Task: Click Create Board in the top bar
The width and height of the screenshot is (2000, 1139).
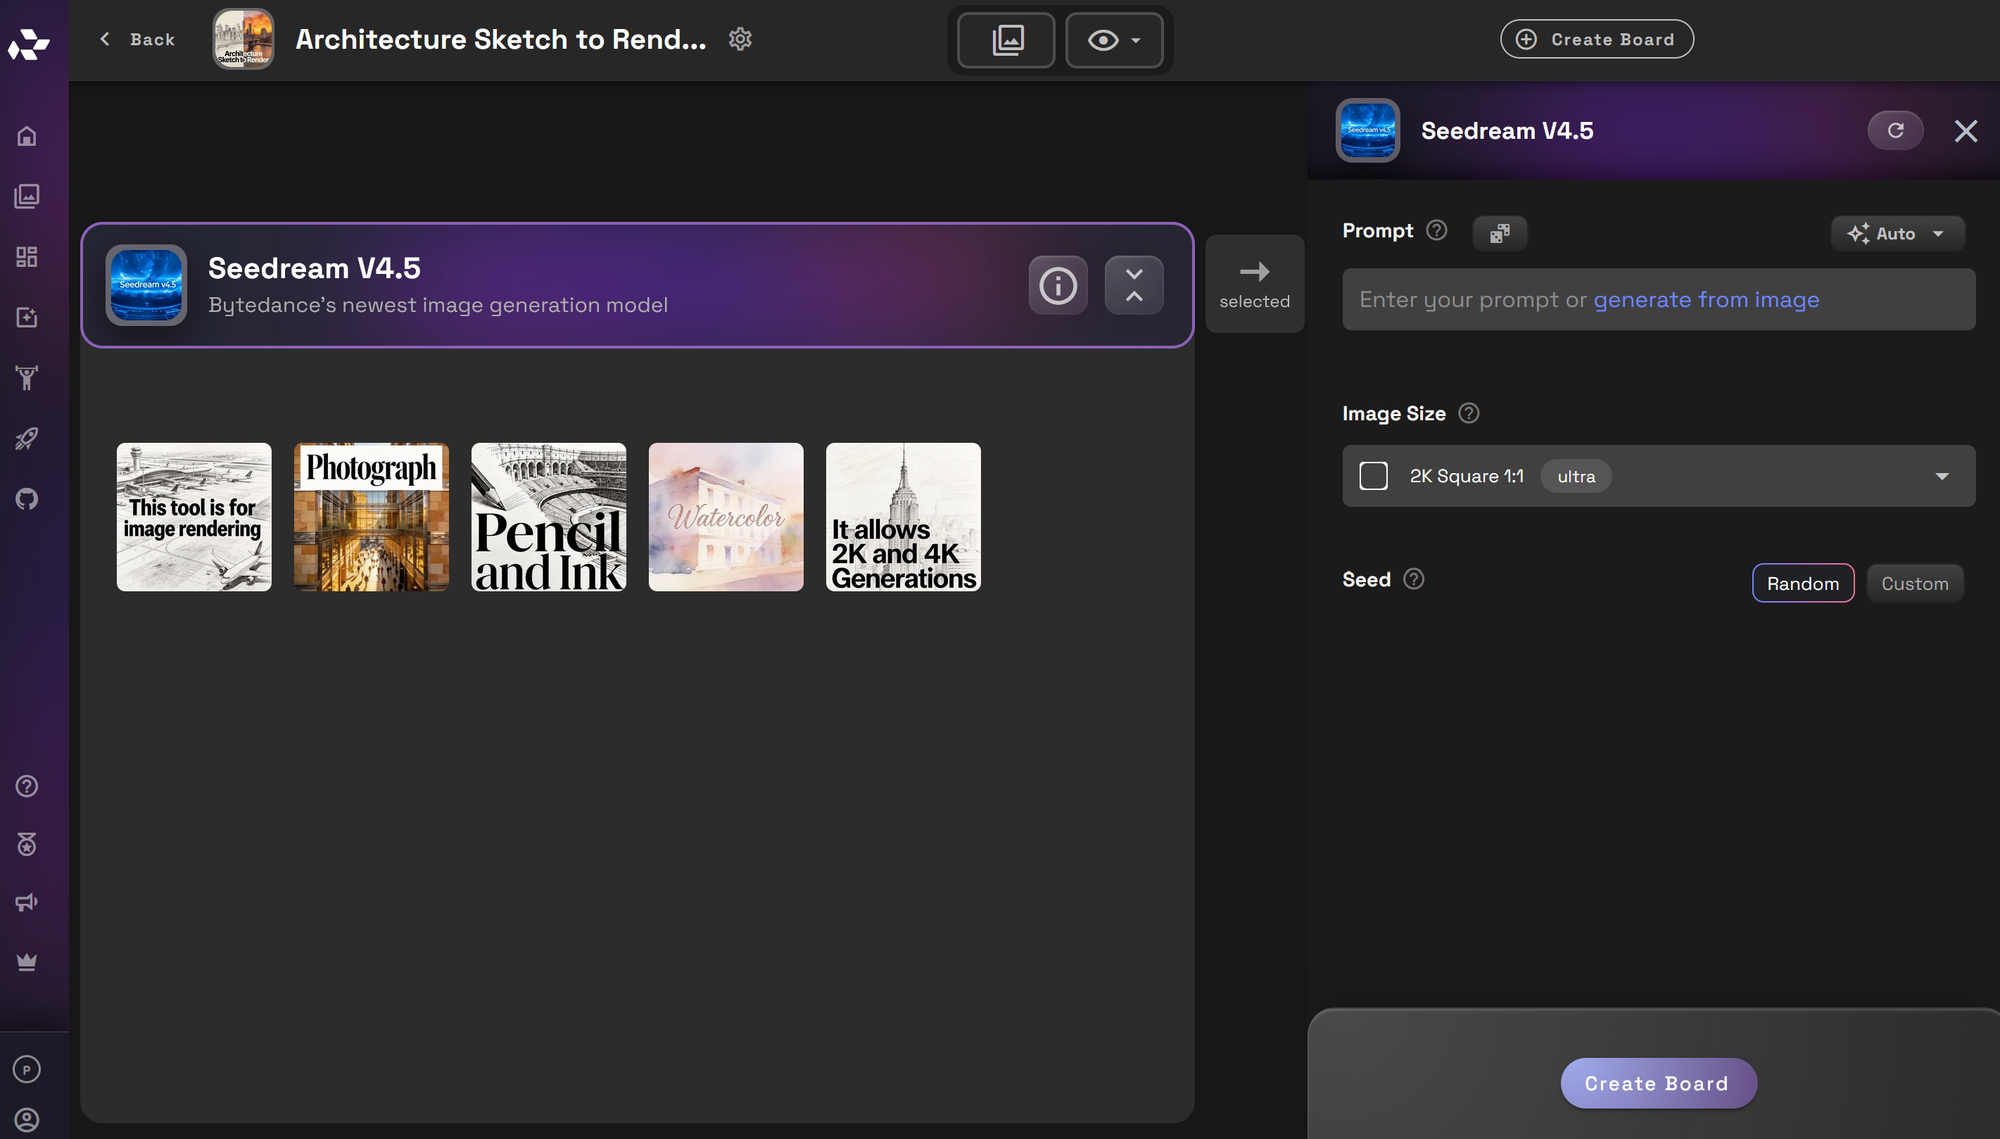Action: tap(1597, 39)
